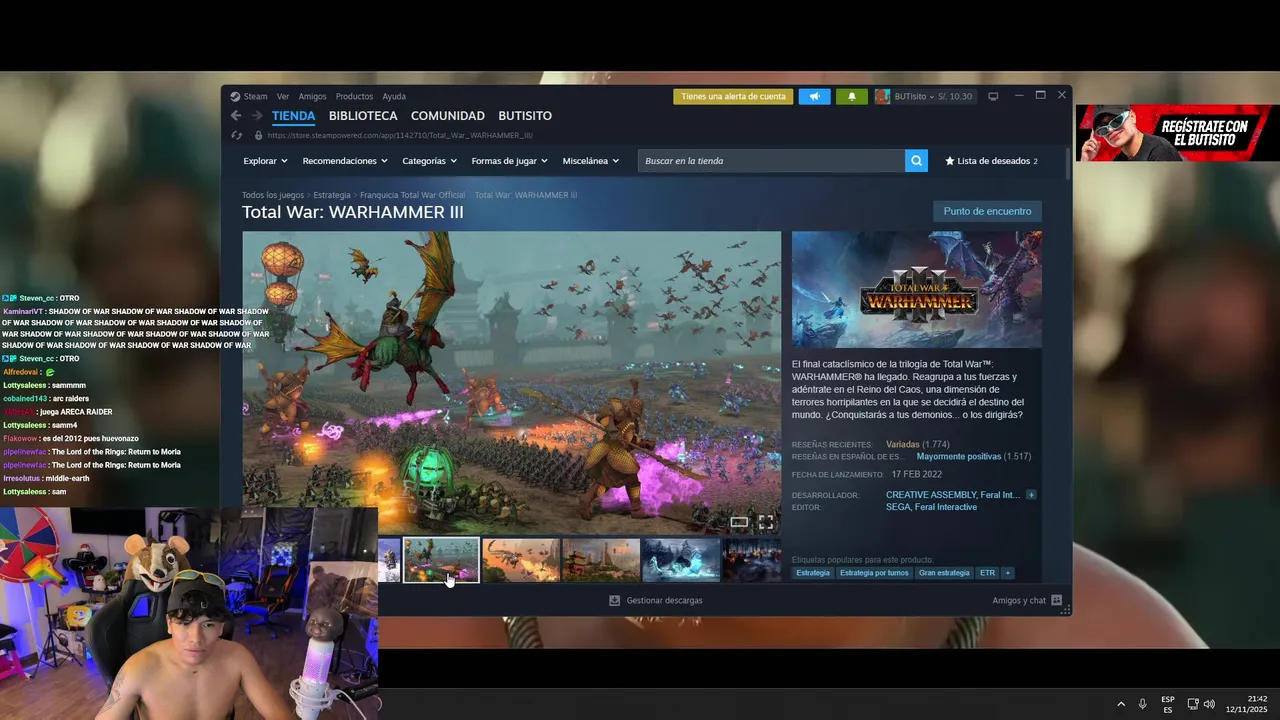The image size is (1280, 720).
Task: Open network settings from the taskbar tray
Action: click(1192, 704)
